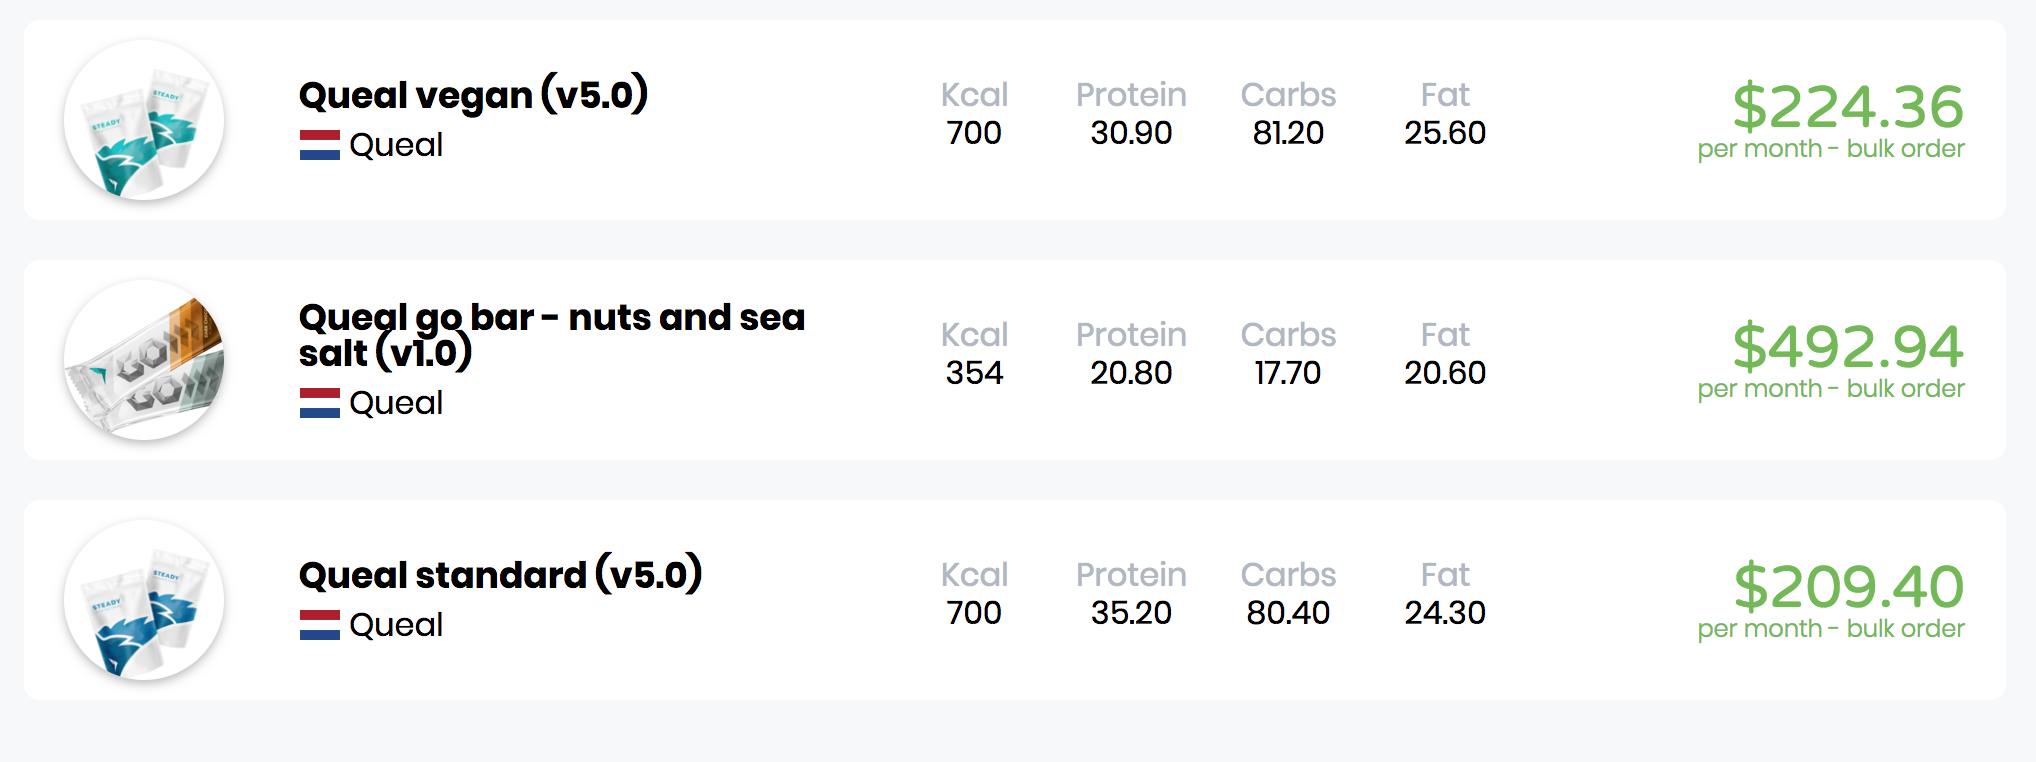Click the Queal standard product pouch image

point(144,600)
